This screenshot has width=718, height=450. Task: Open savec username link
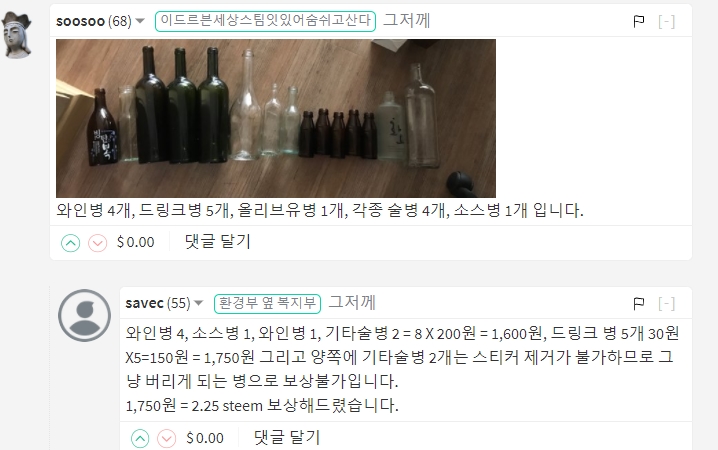(x=144, y=303)
